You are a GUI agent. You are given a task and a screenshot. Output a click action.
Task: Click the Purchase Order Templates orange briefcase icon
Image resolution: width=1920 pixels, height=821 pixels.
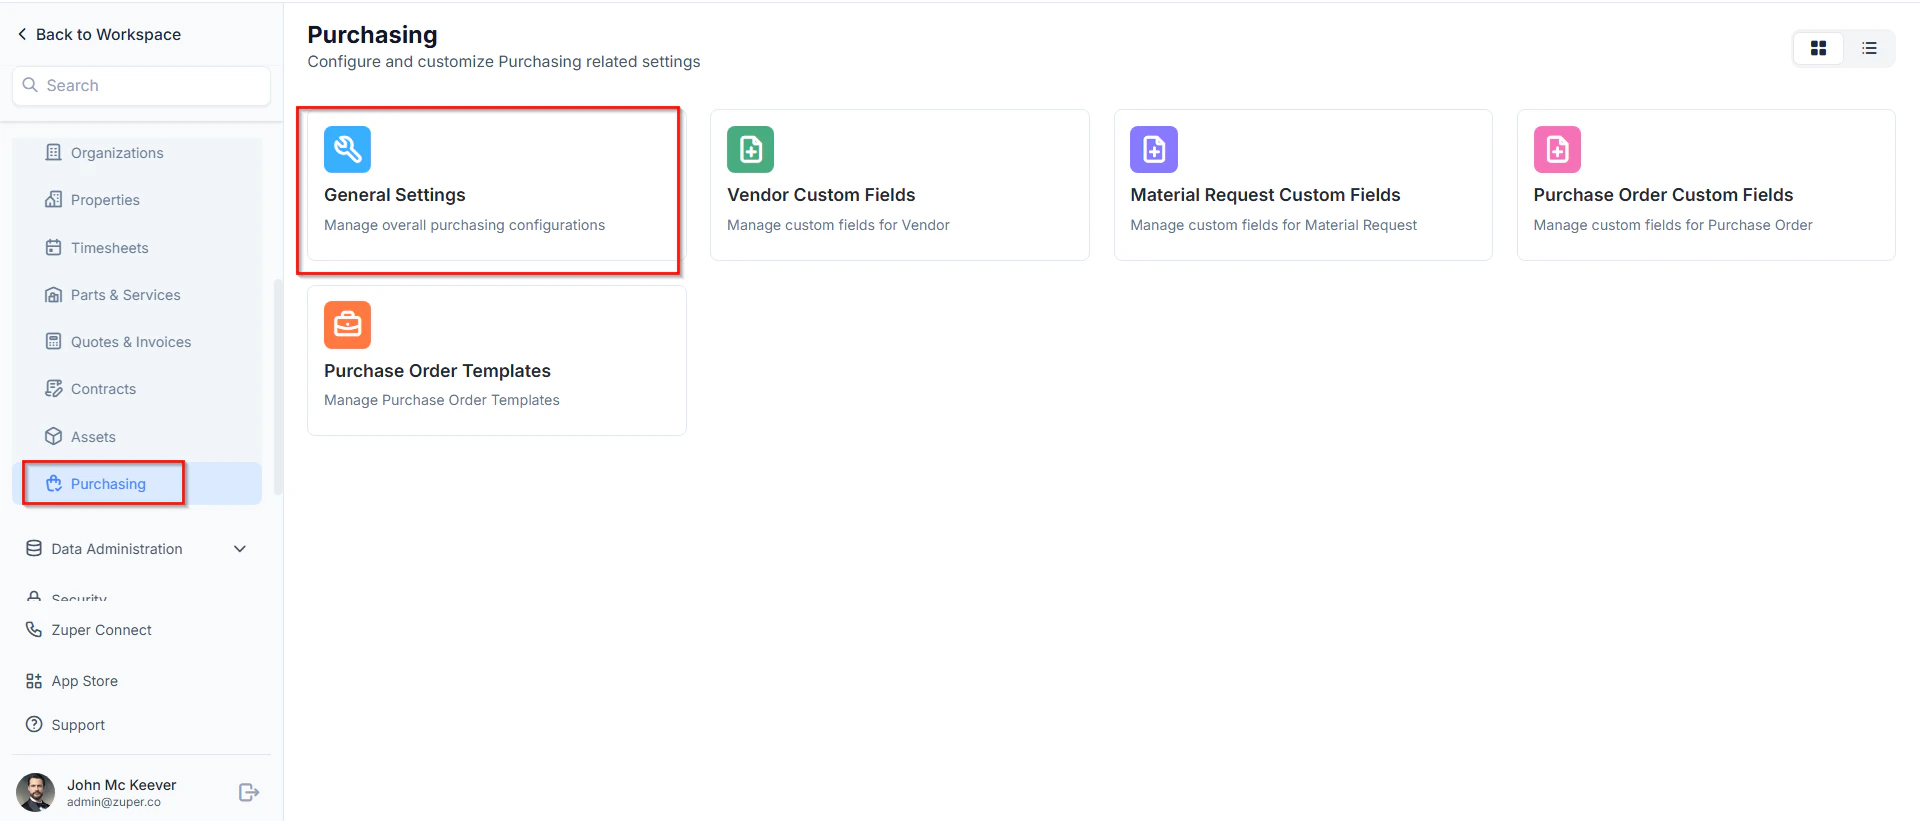(x=347, y=325)
